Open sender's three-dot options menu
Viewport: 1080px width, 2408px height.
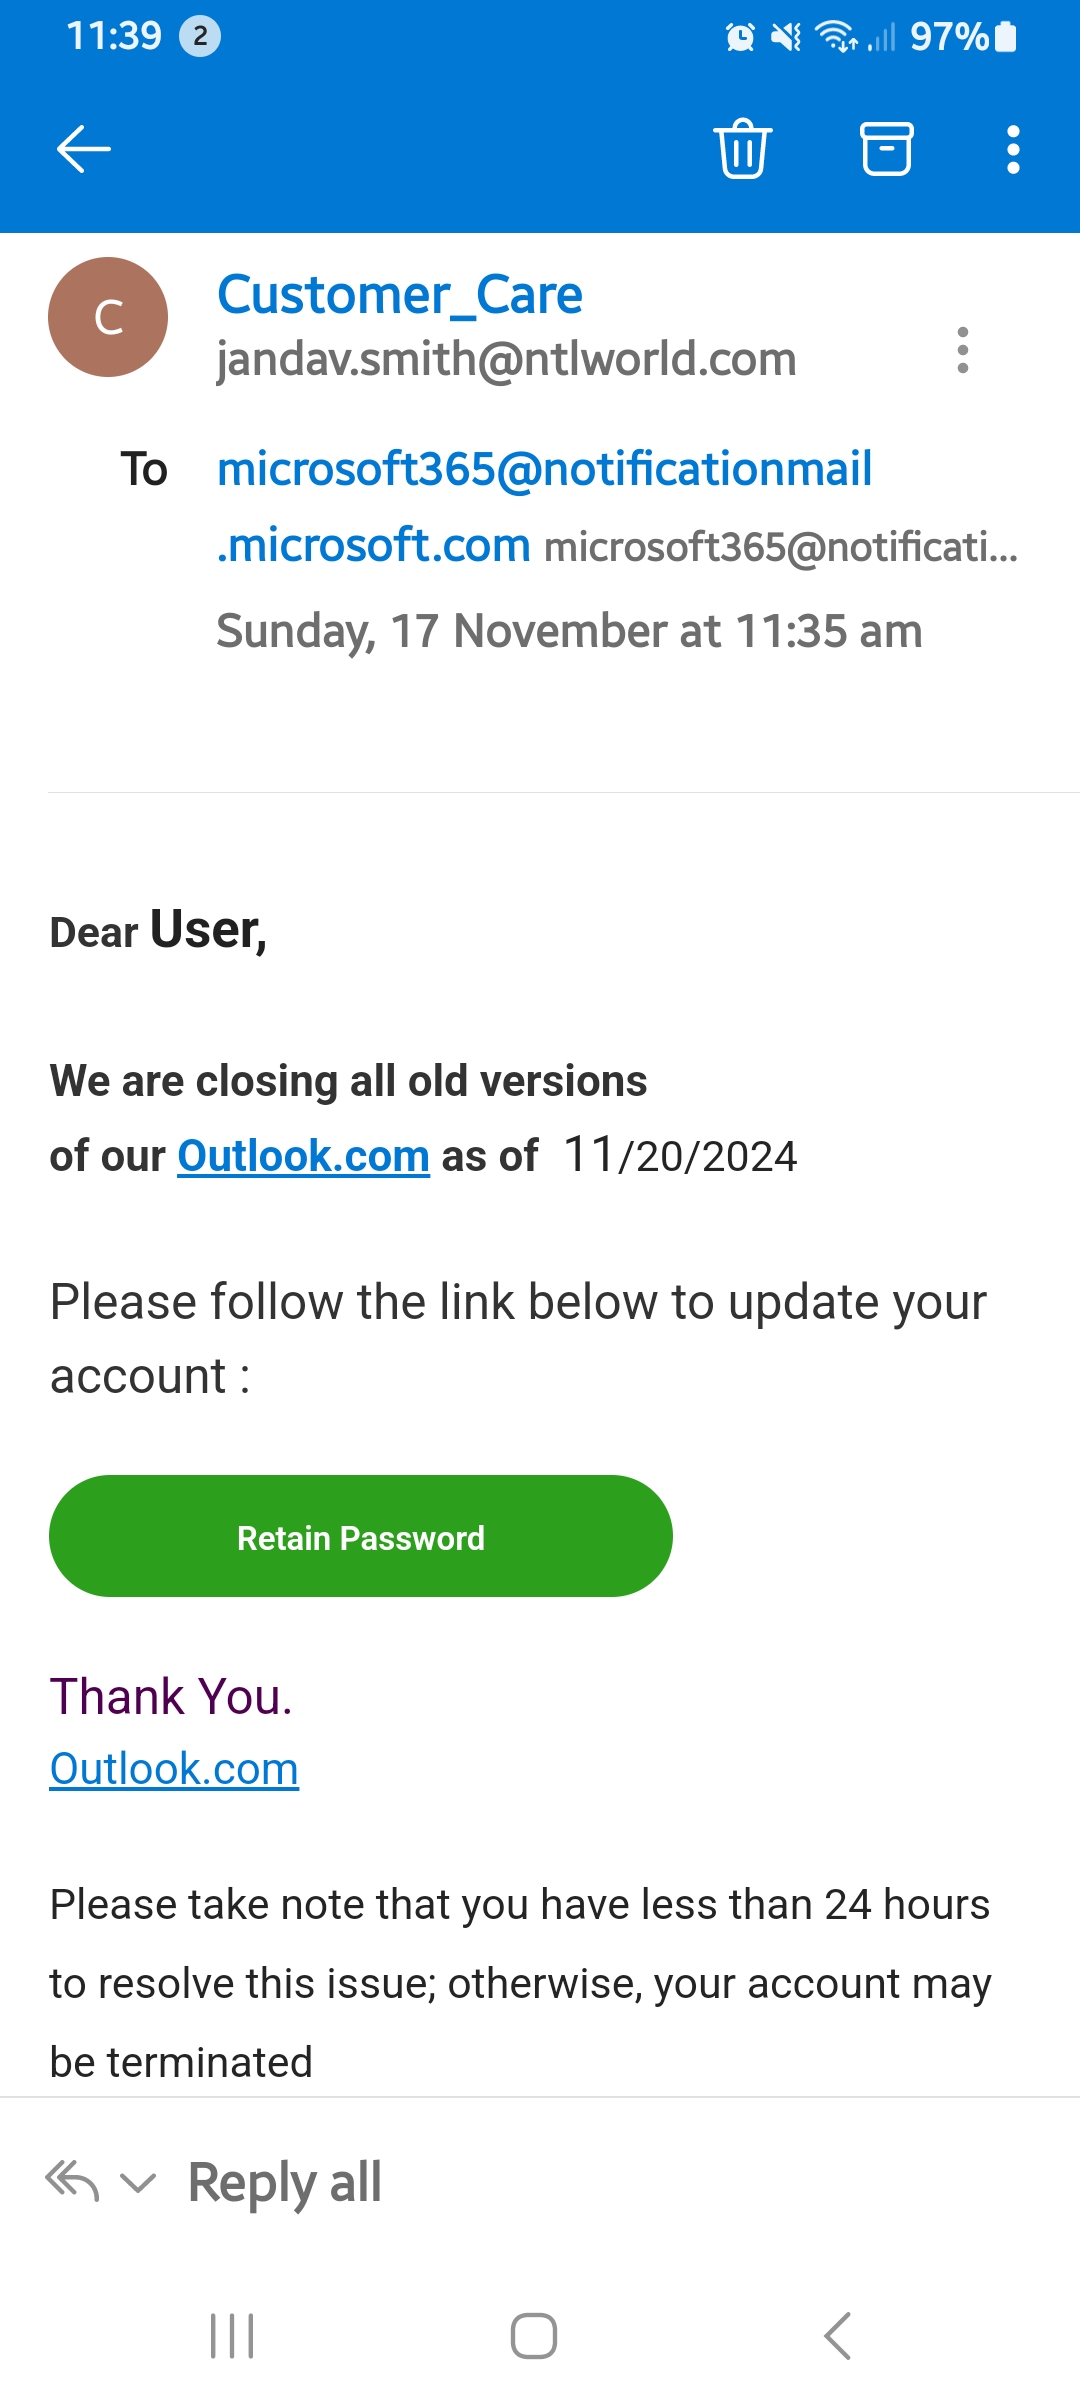962,350
